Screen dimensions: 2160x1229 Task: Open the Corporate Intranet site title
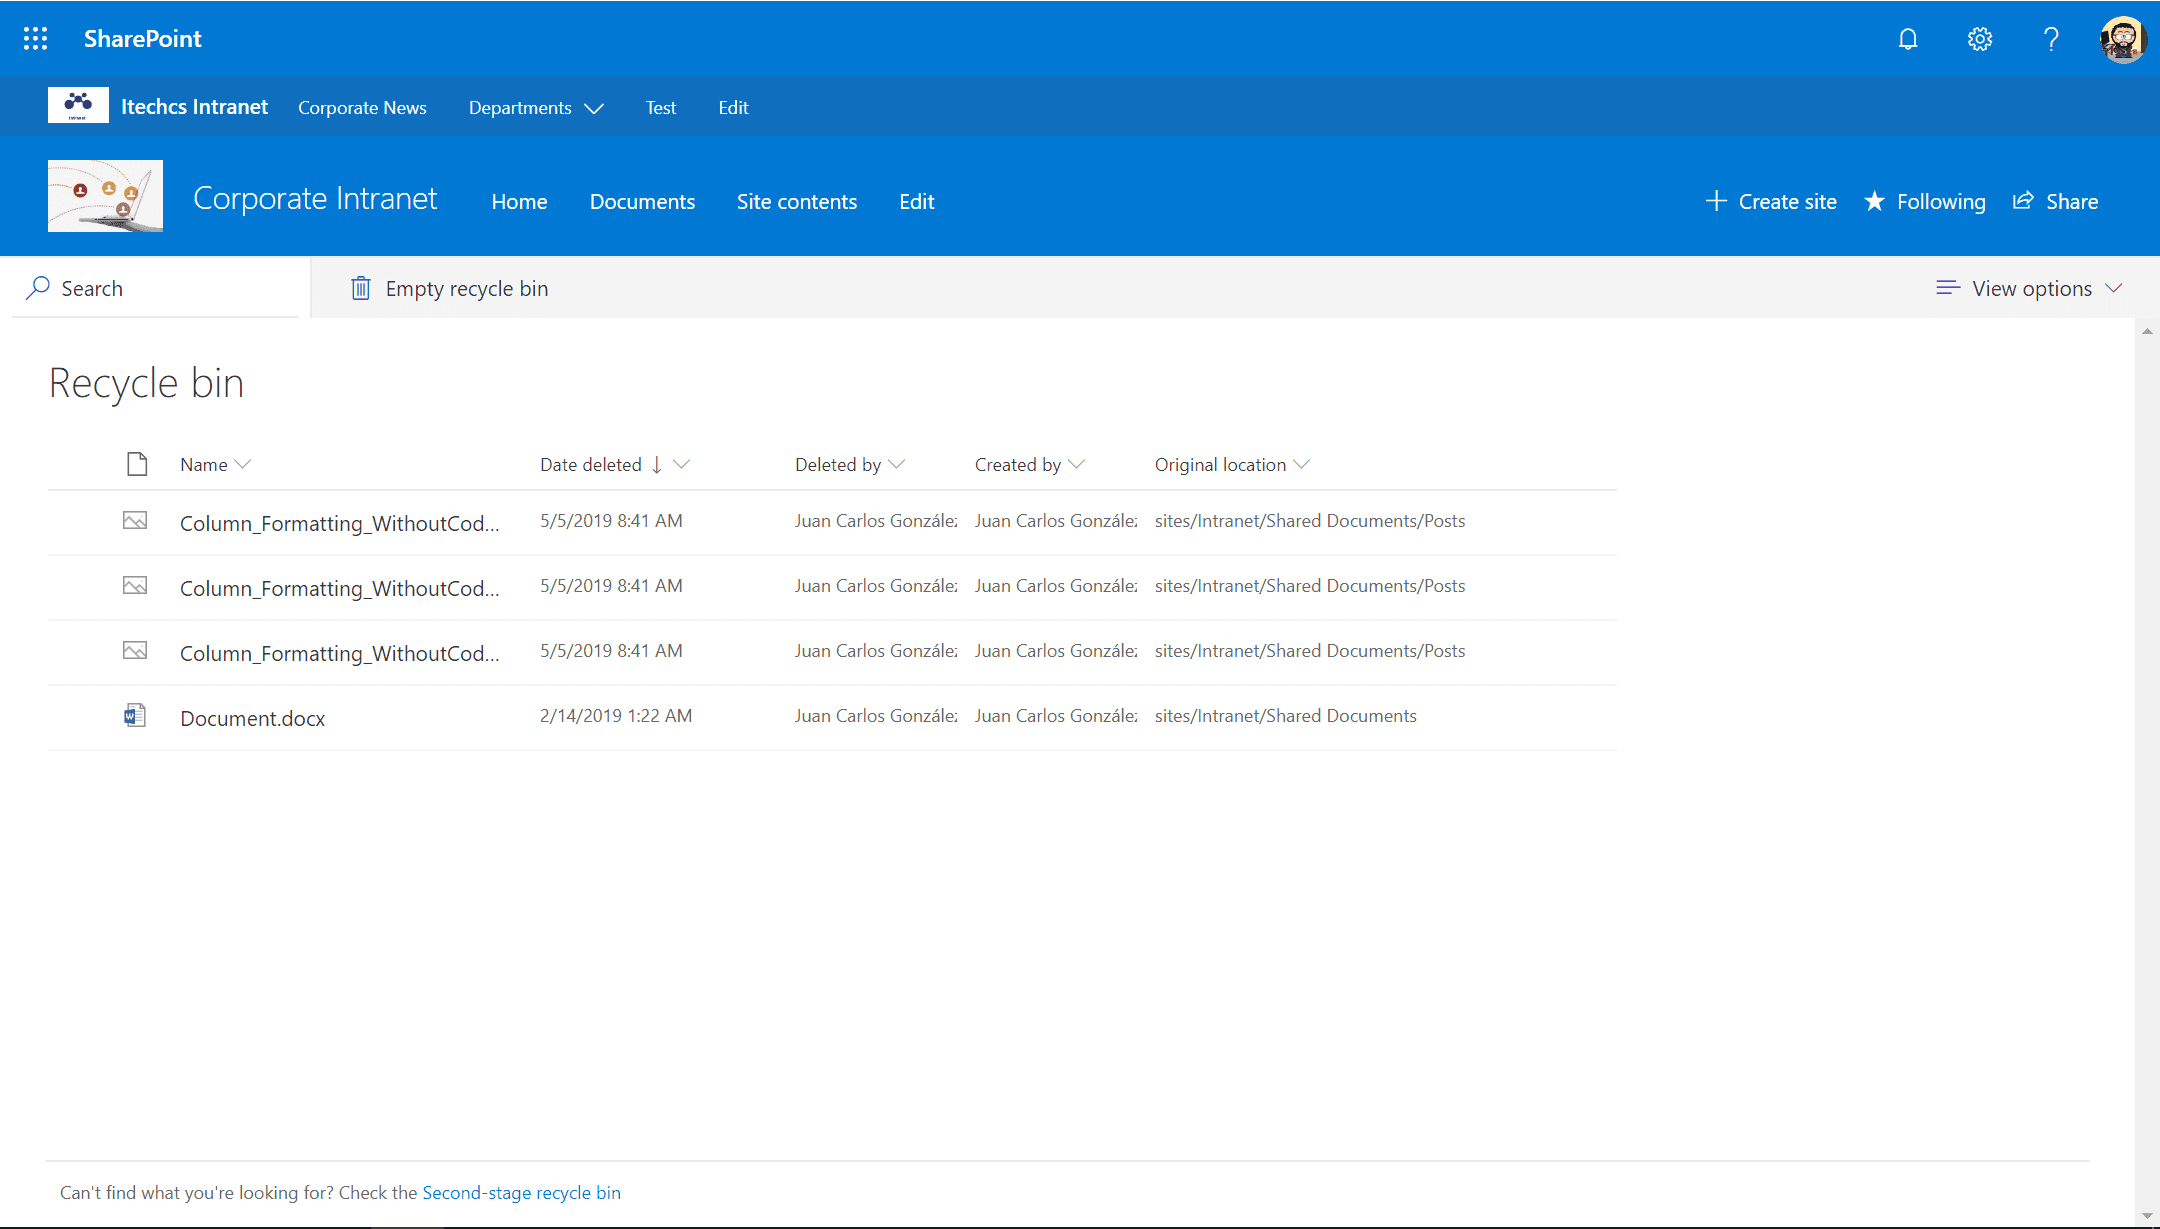315,198
